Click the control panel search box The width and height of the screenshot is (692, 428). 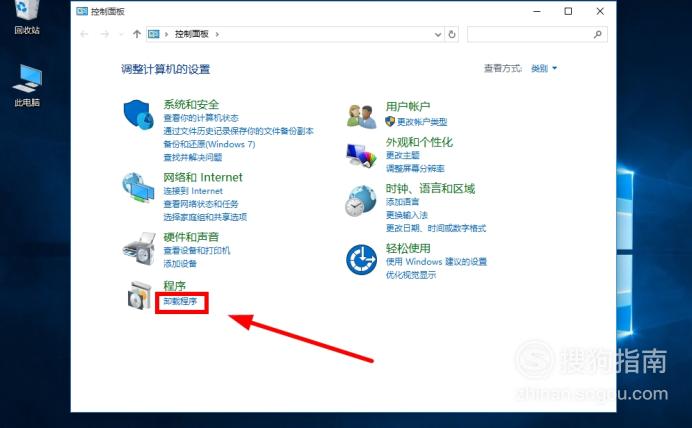coord(537,34)
